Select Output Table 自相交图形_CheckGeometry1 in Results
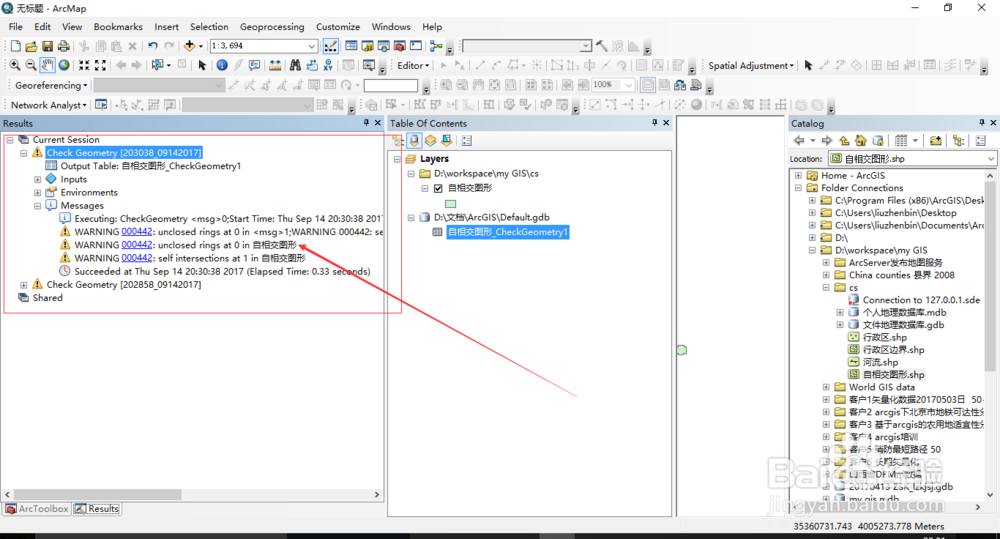Viewport: 1000px width, 539px height. (151, 166)
